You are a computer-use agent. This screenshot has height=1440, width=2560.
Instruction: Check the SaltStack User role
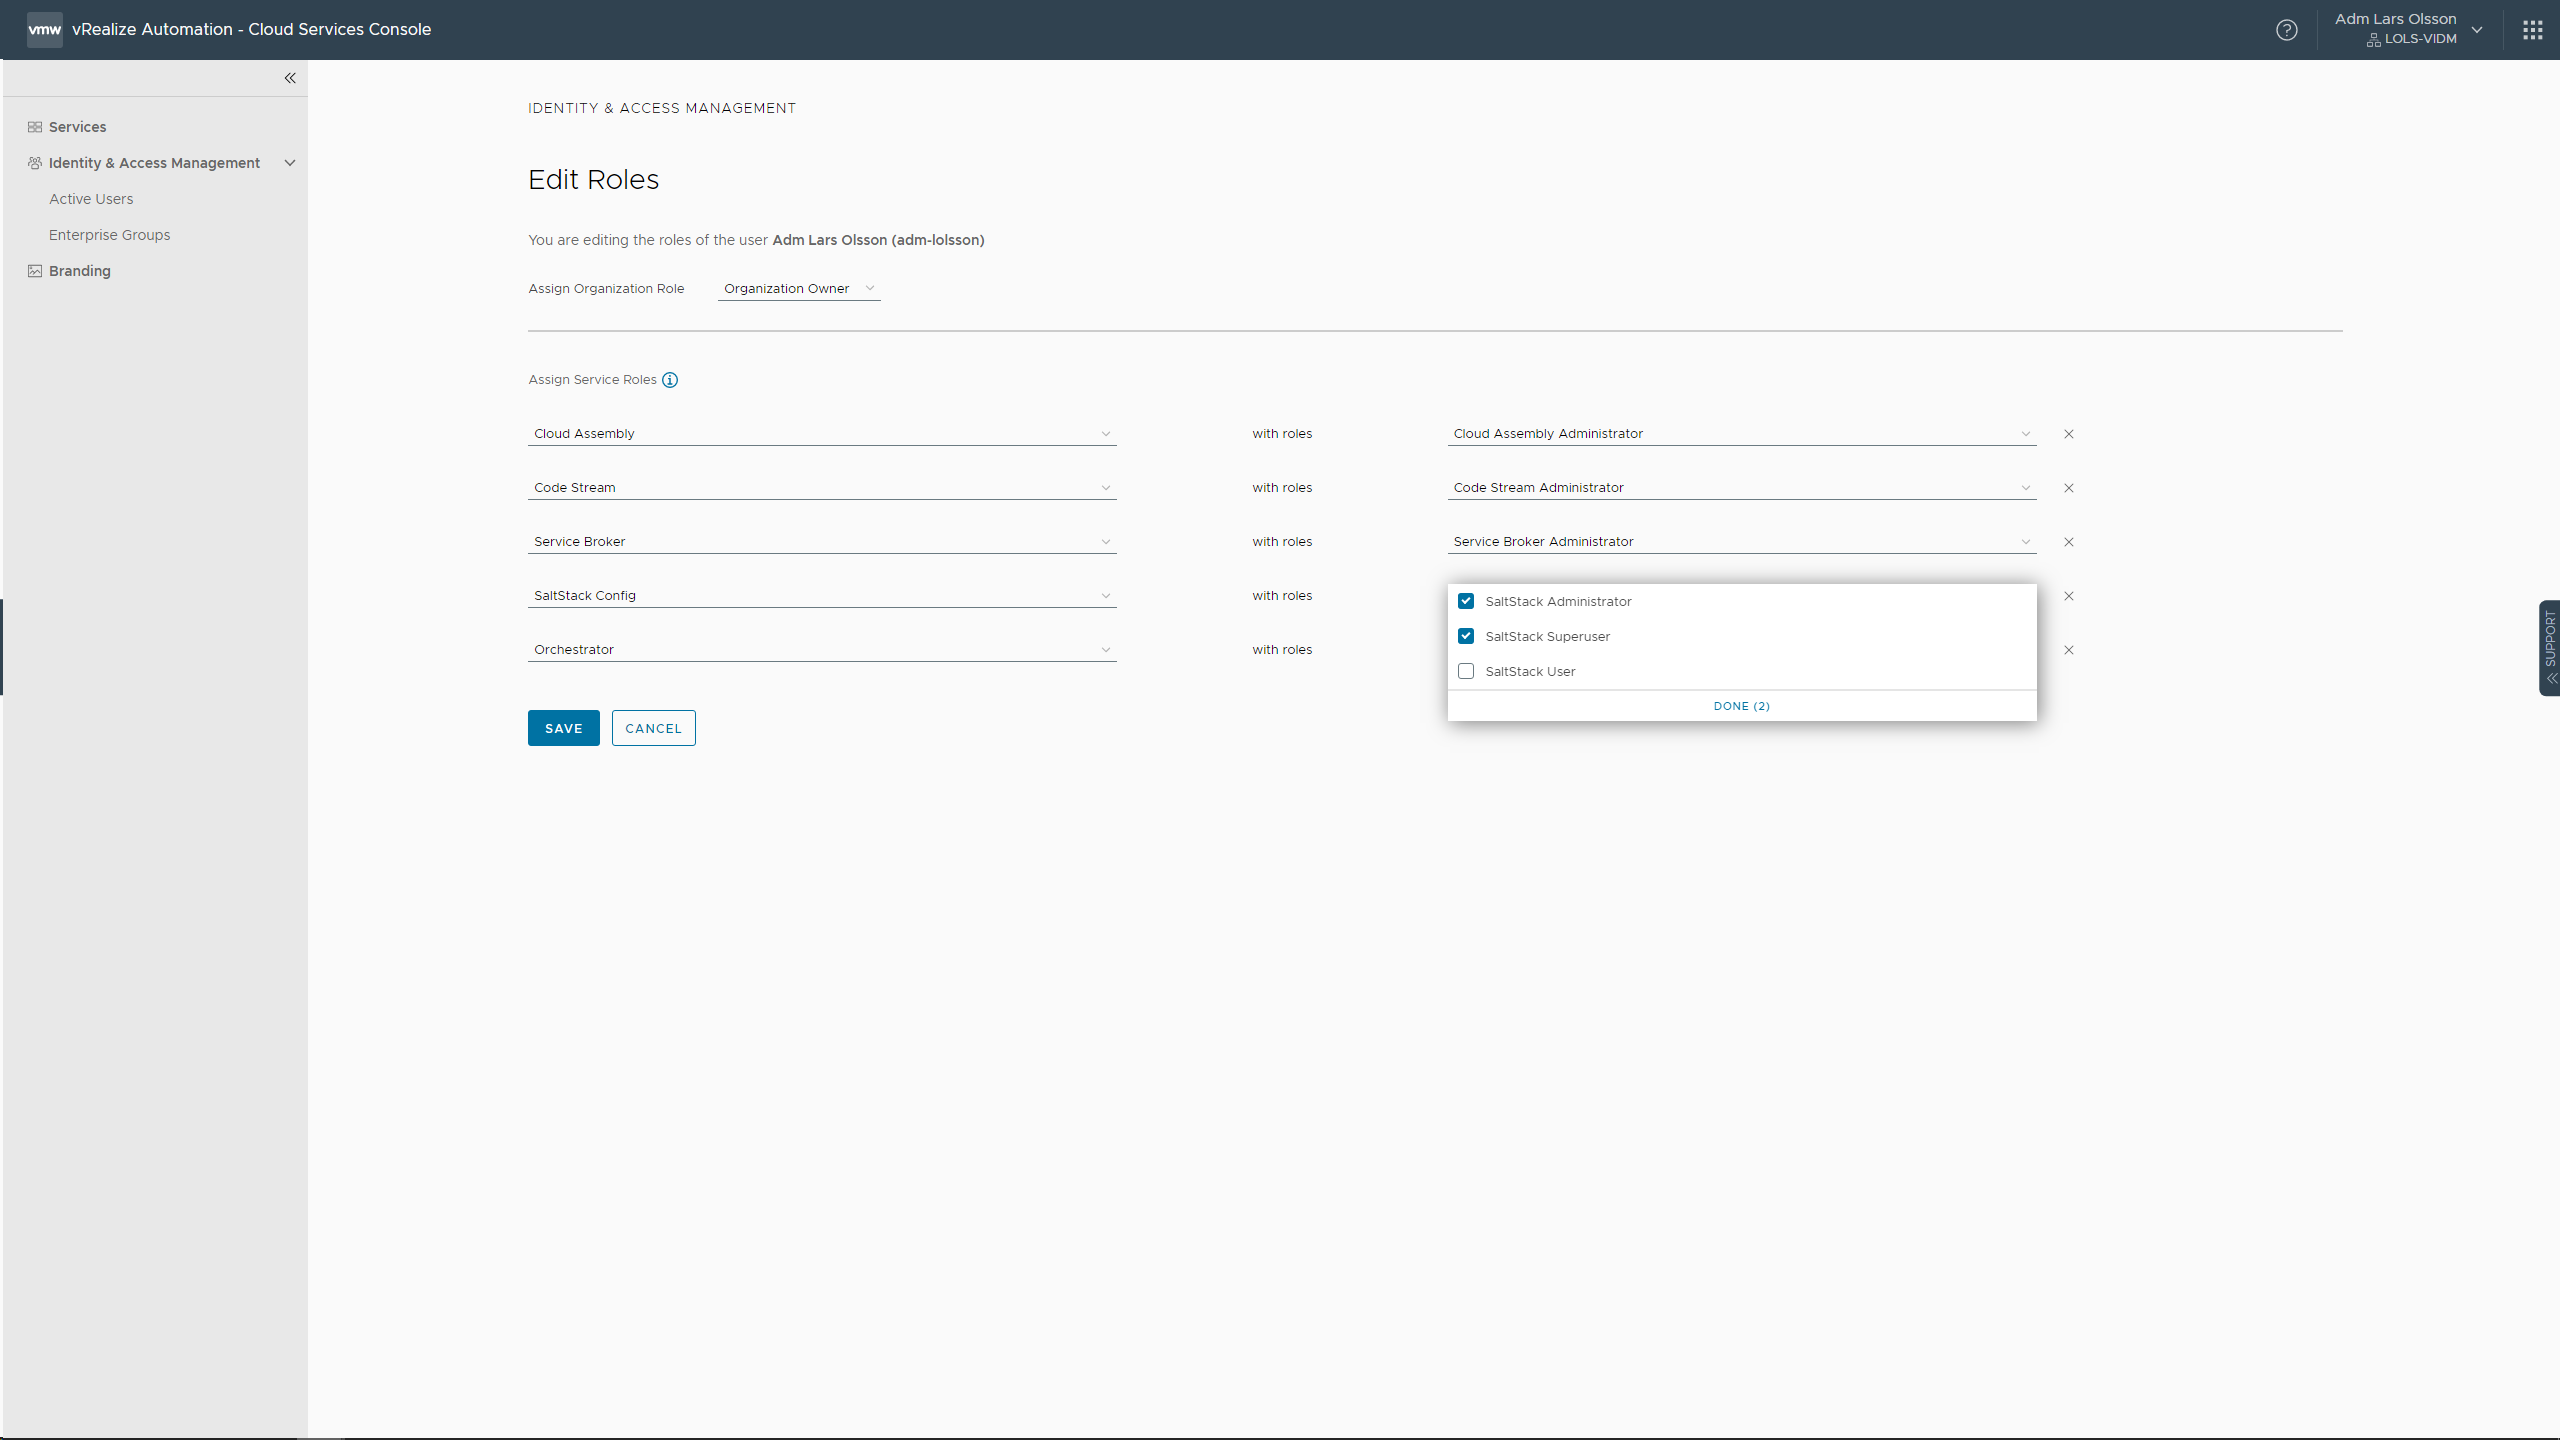[x=1466, y=671]
